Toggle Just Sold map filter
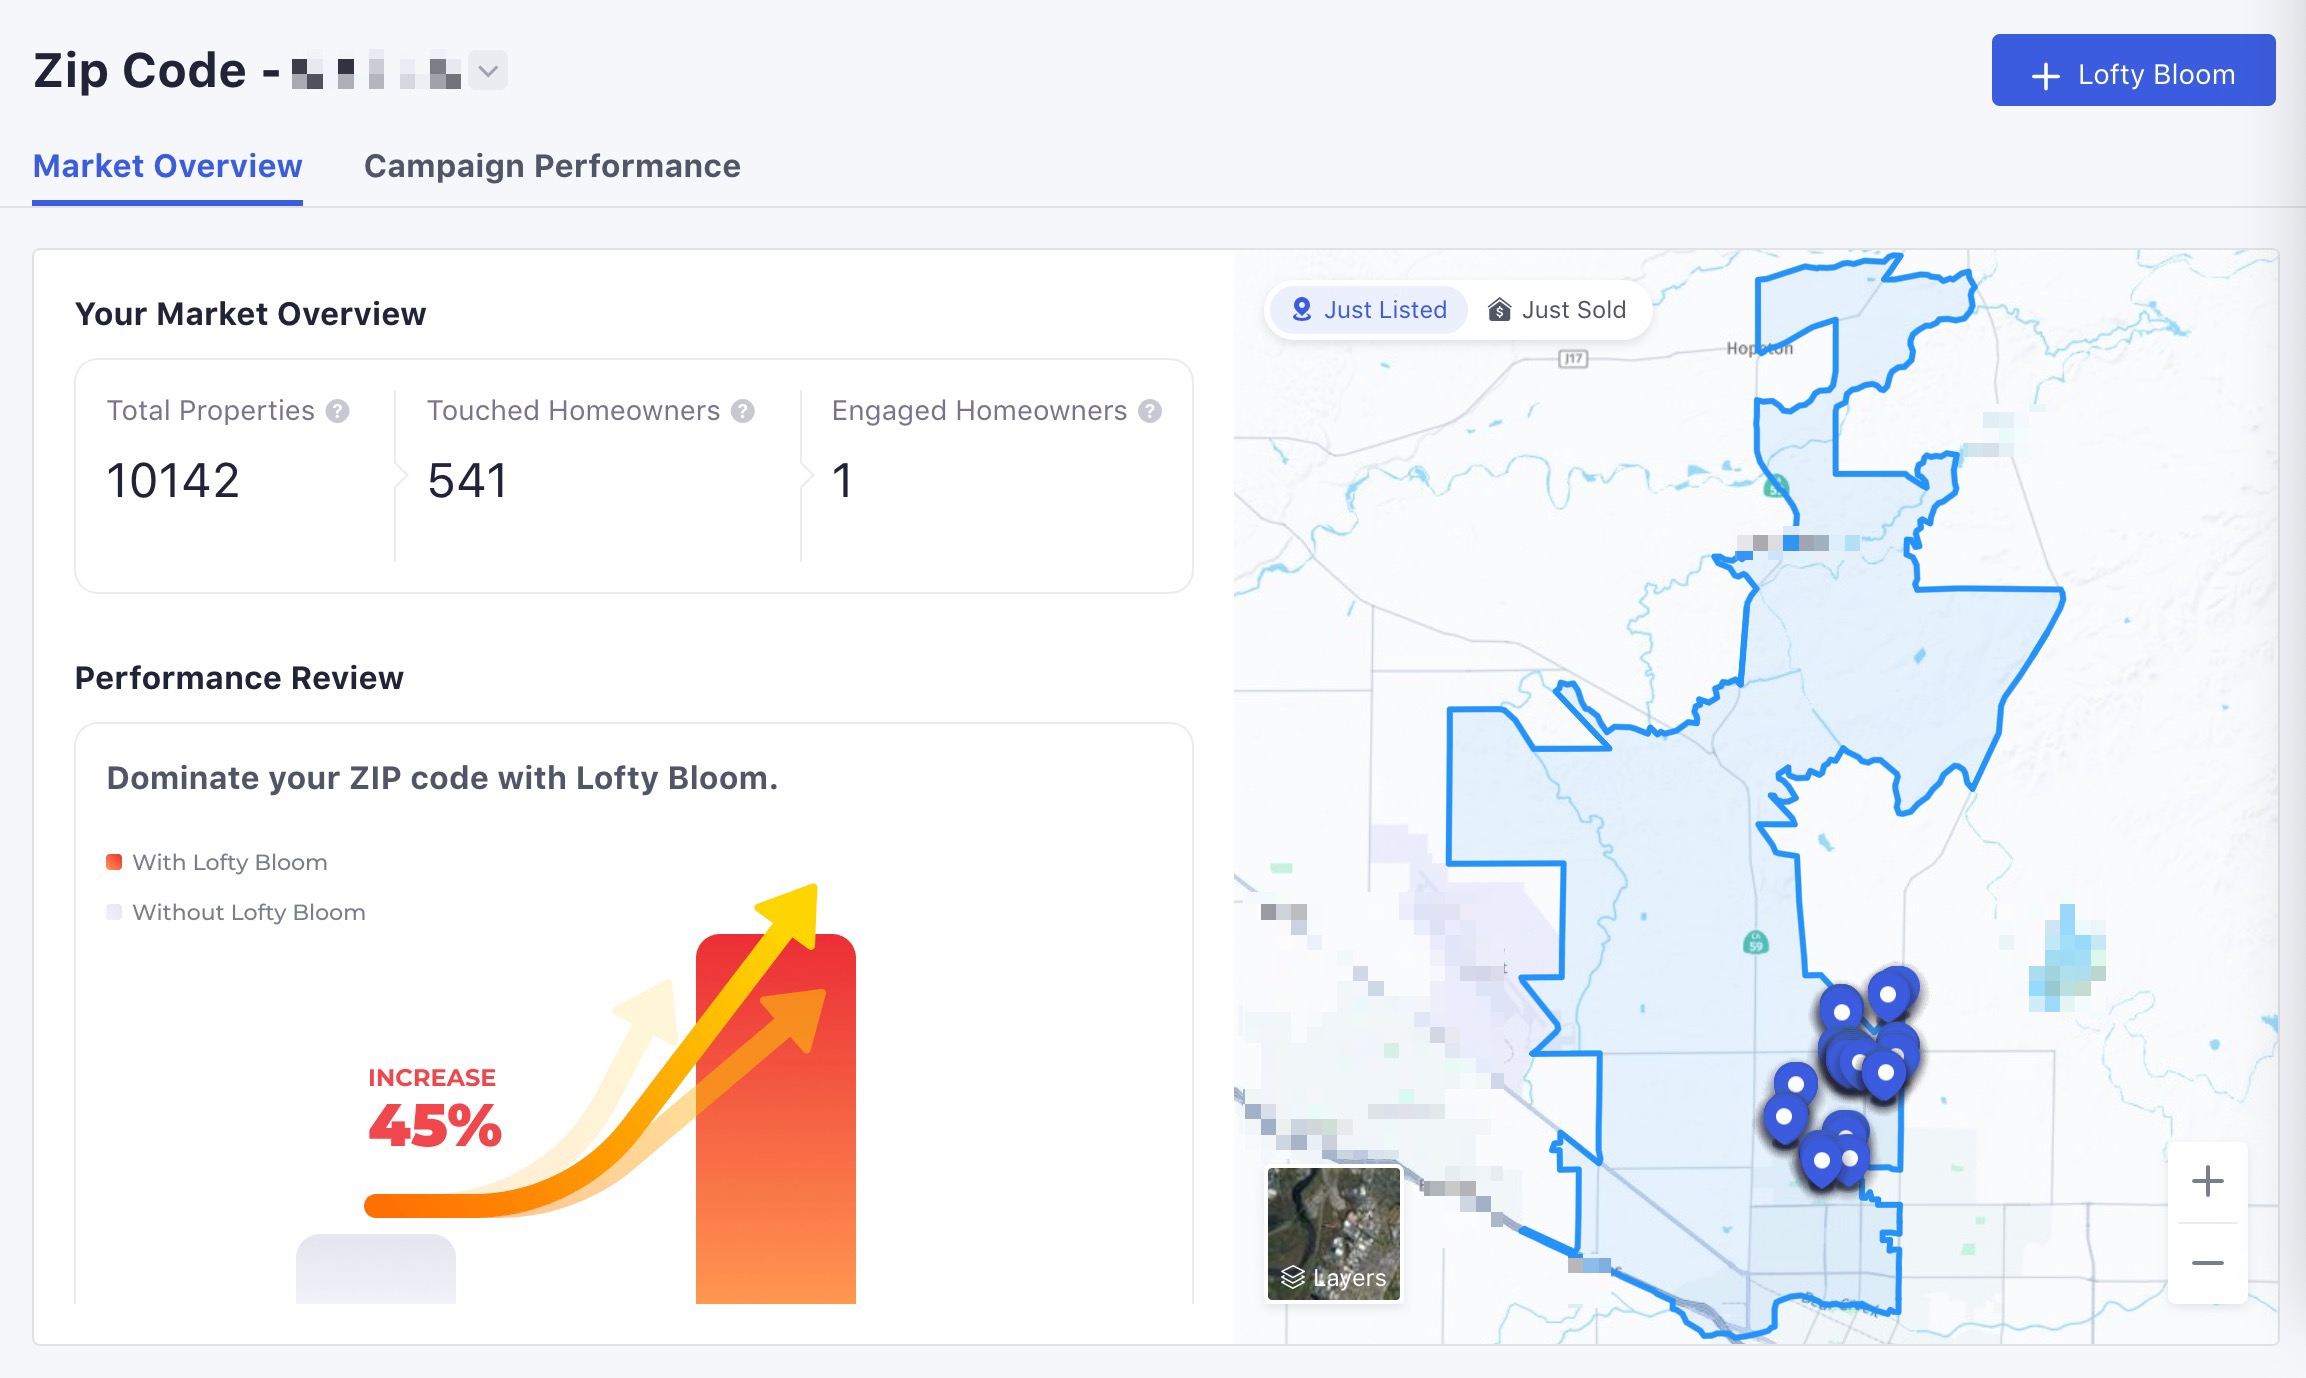The width and height of the screenshot is (2306, 1378). 1557,310
